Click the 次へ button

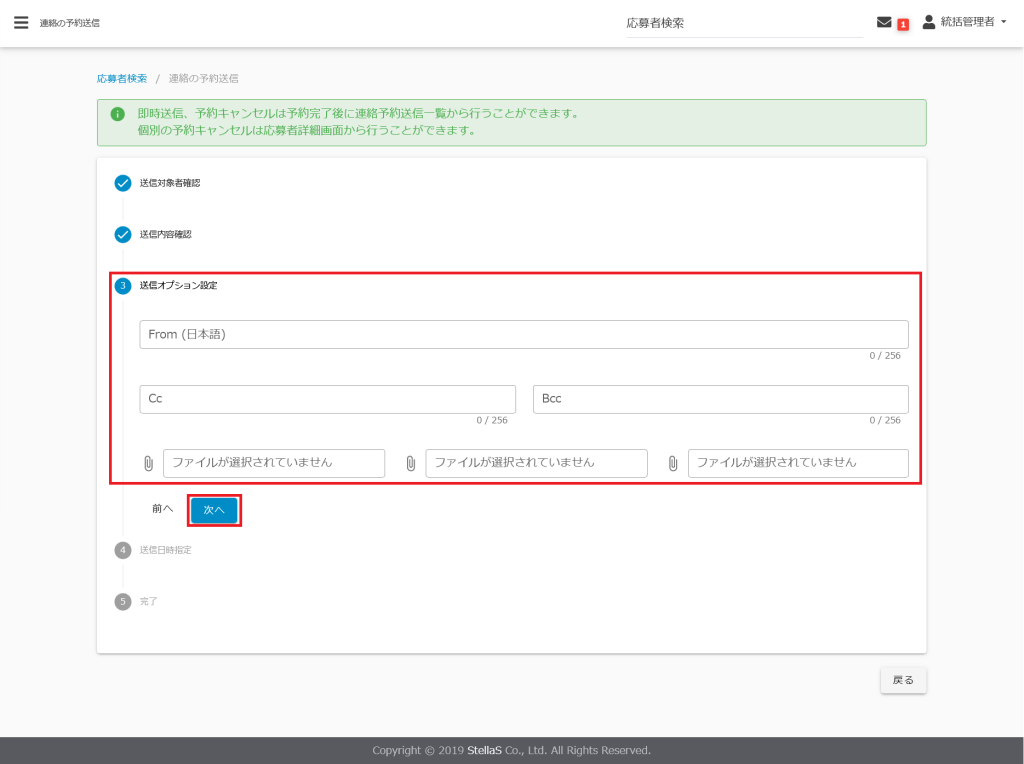[214, 509]
